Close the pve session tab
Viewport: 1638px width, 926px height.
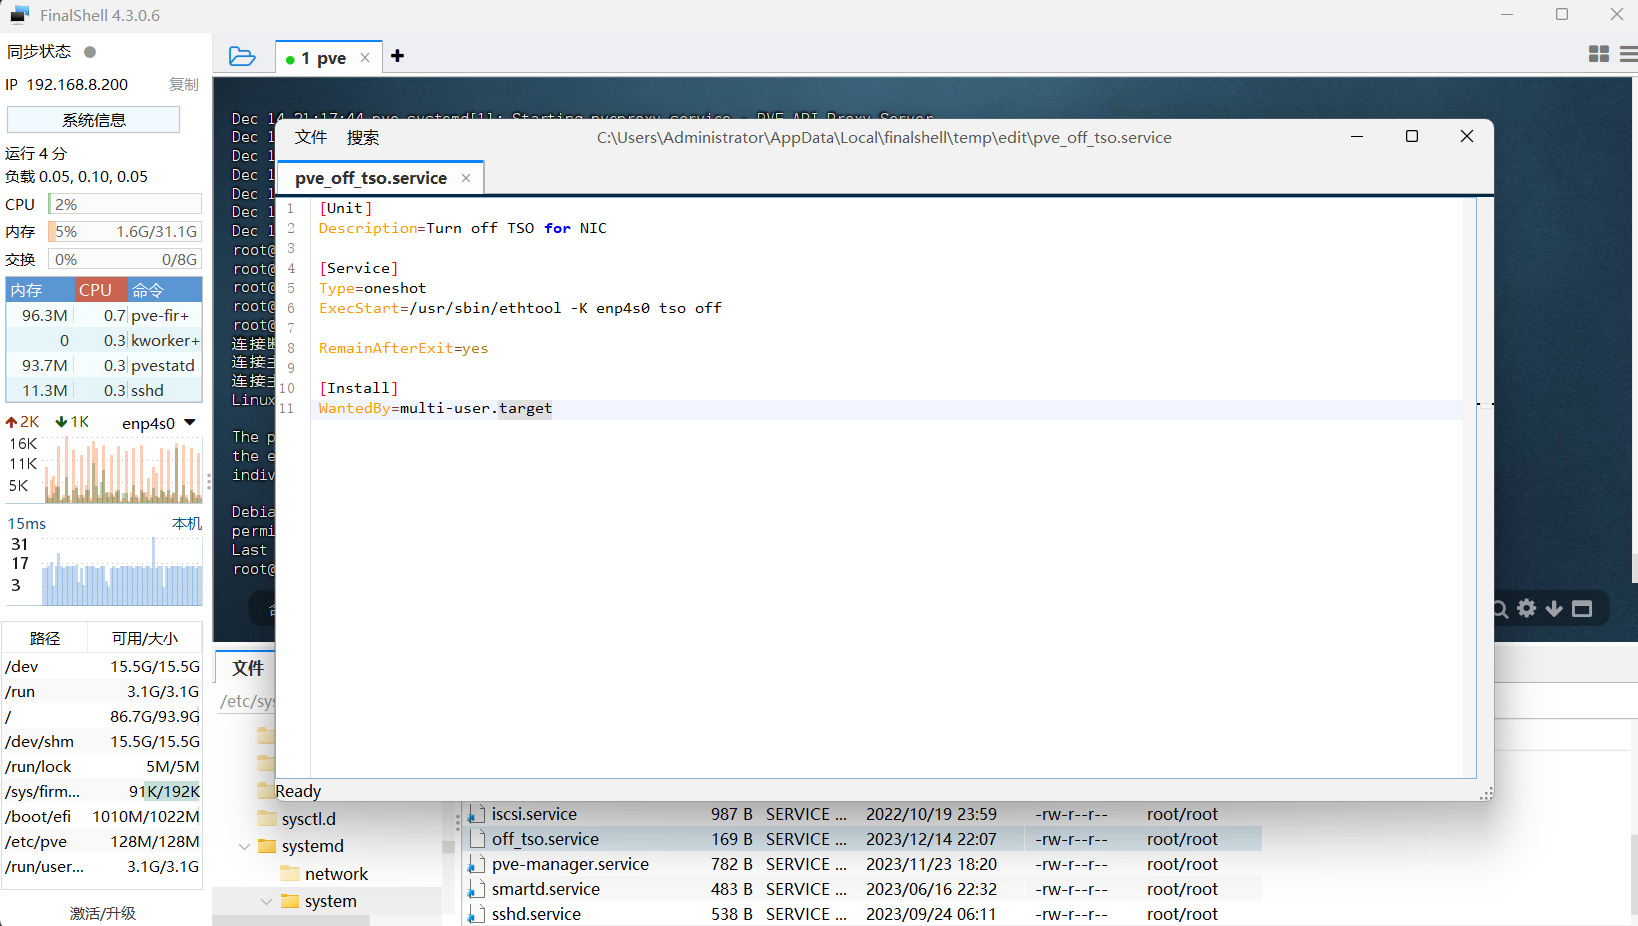click(365, 58)
